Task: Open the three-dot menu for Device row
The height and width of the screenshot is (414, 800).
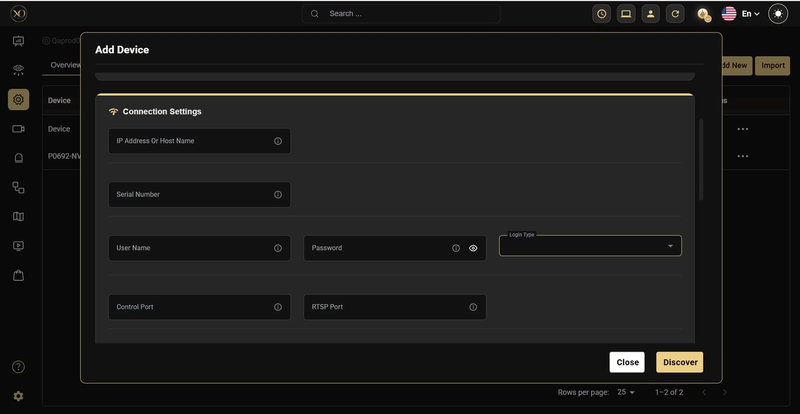Action: coord(743,129)
